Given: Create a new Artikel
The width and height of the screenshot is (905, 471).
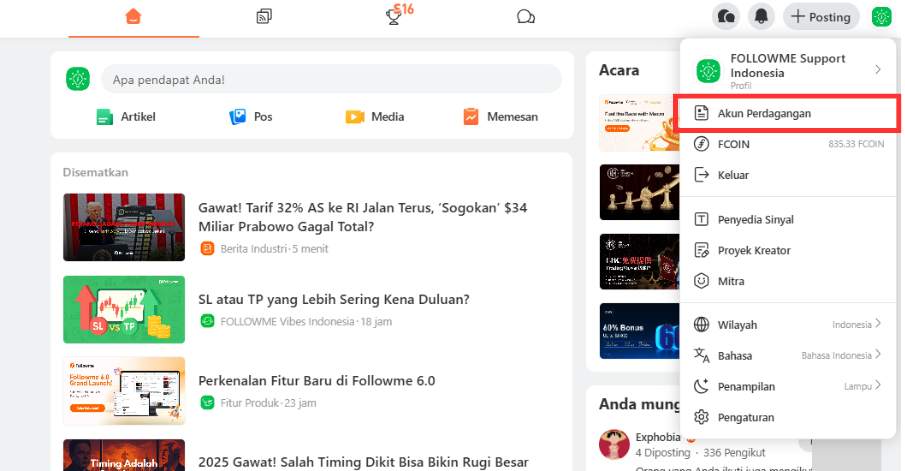Looking at the screenshot, I should point(126,117).
